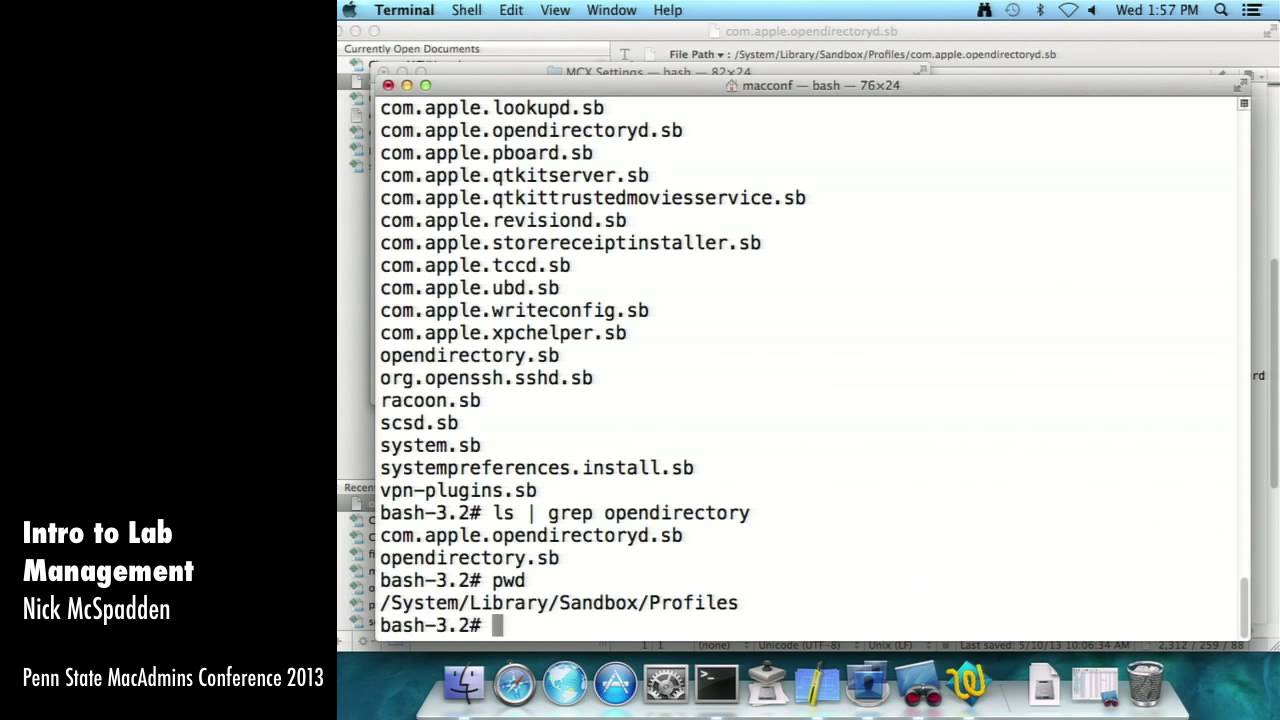Screen dimensions: 1280x720
Task: Click first com.apple.opendirectoryd.sb listing line
Action: coord(531,130)
